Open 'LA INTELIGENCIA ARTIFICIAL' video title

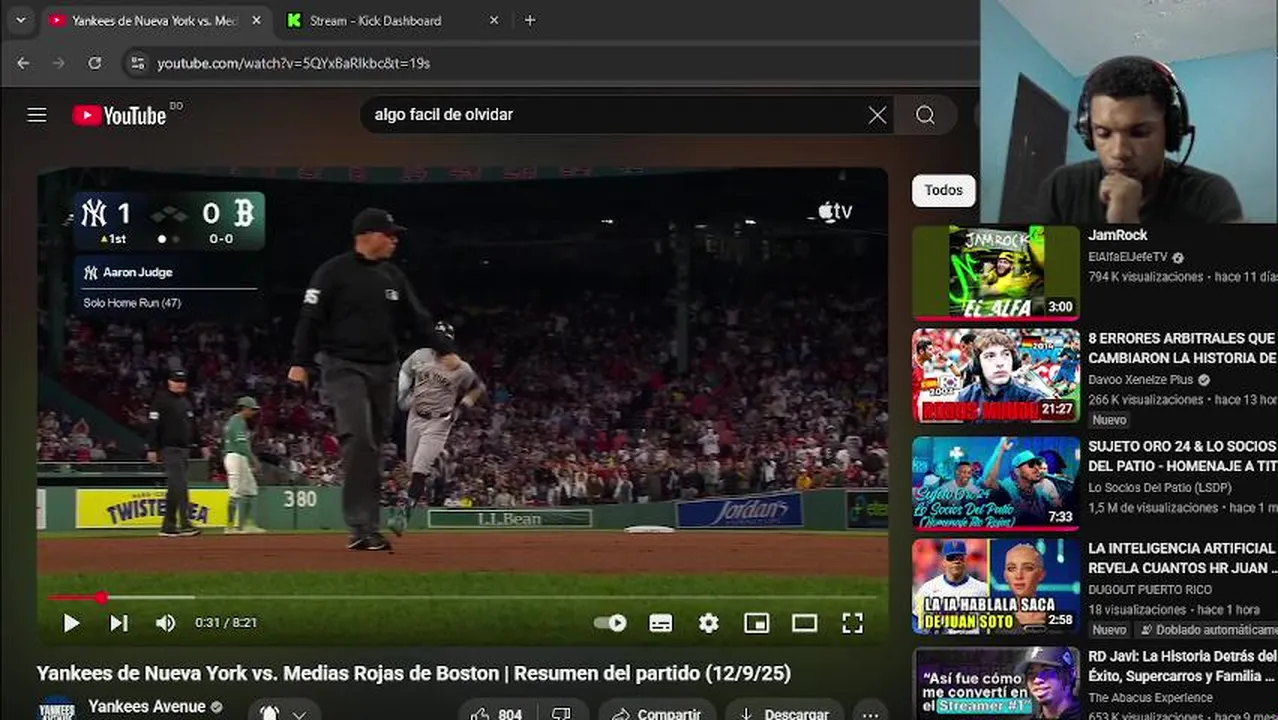tap(1182, 558)
